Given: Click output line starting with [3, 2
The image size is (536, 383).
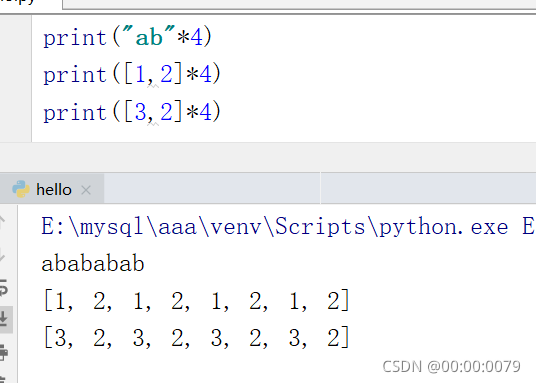Looking at the screenshot, I should 196,338.
